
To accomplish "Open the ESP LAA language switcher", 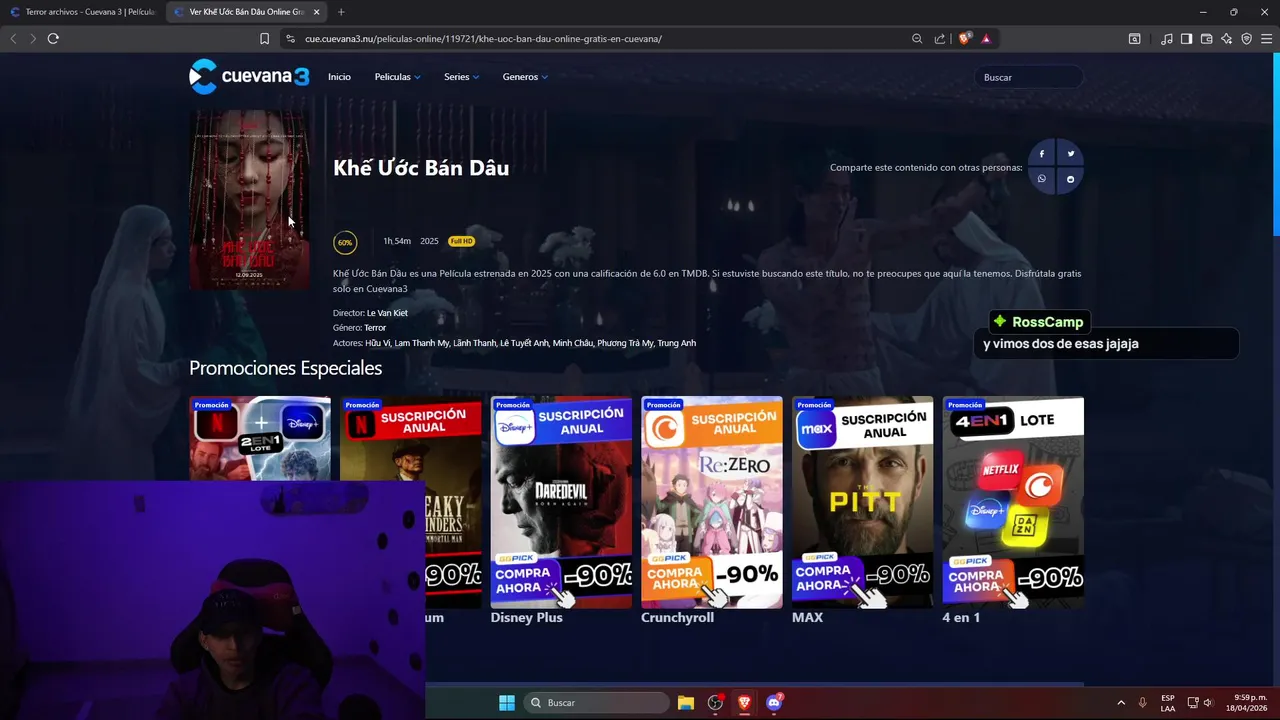I will [1168, 703].
